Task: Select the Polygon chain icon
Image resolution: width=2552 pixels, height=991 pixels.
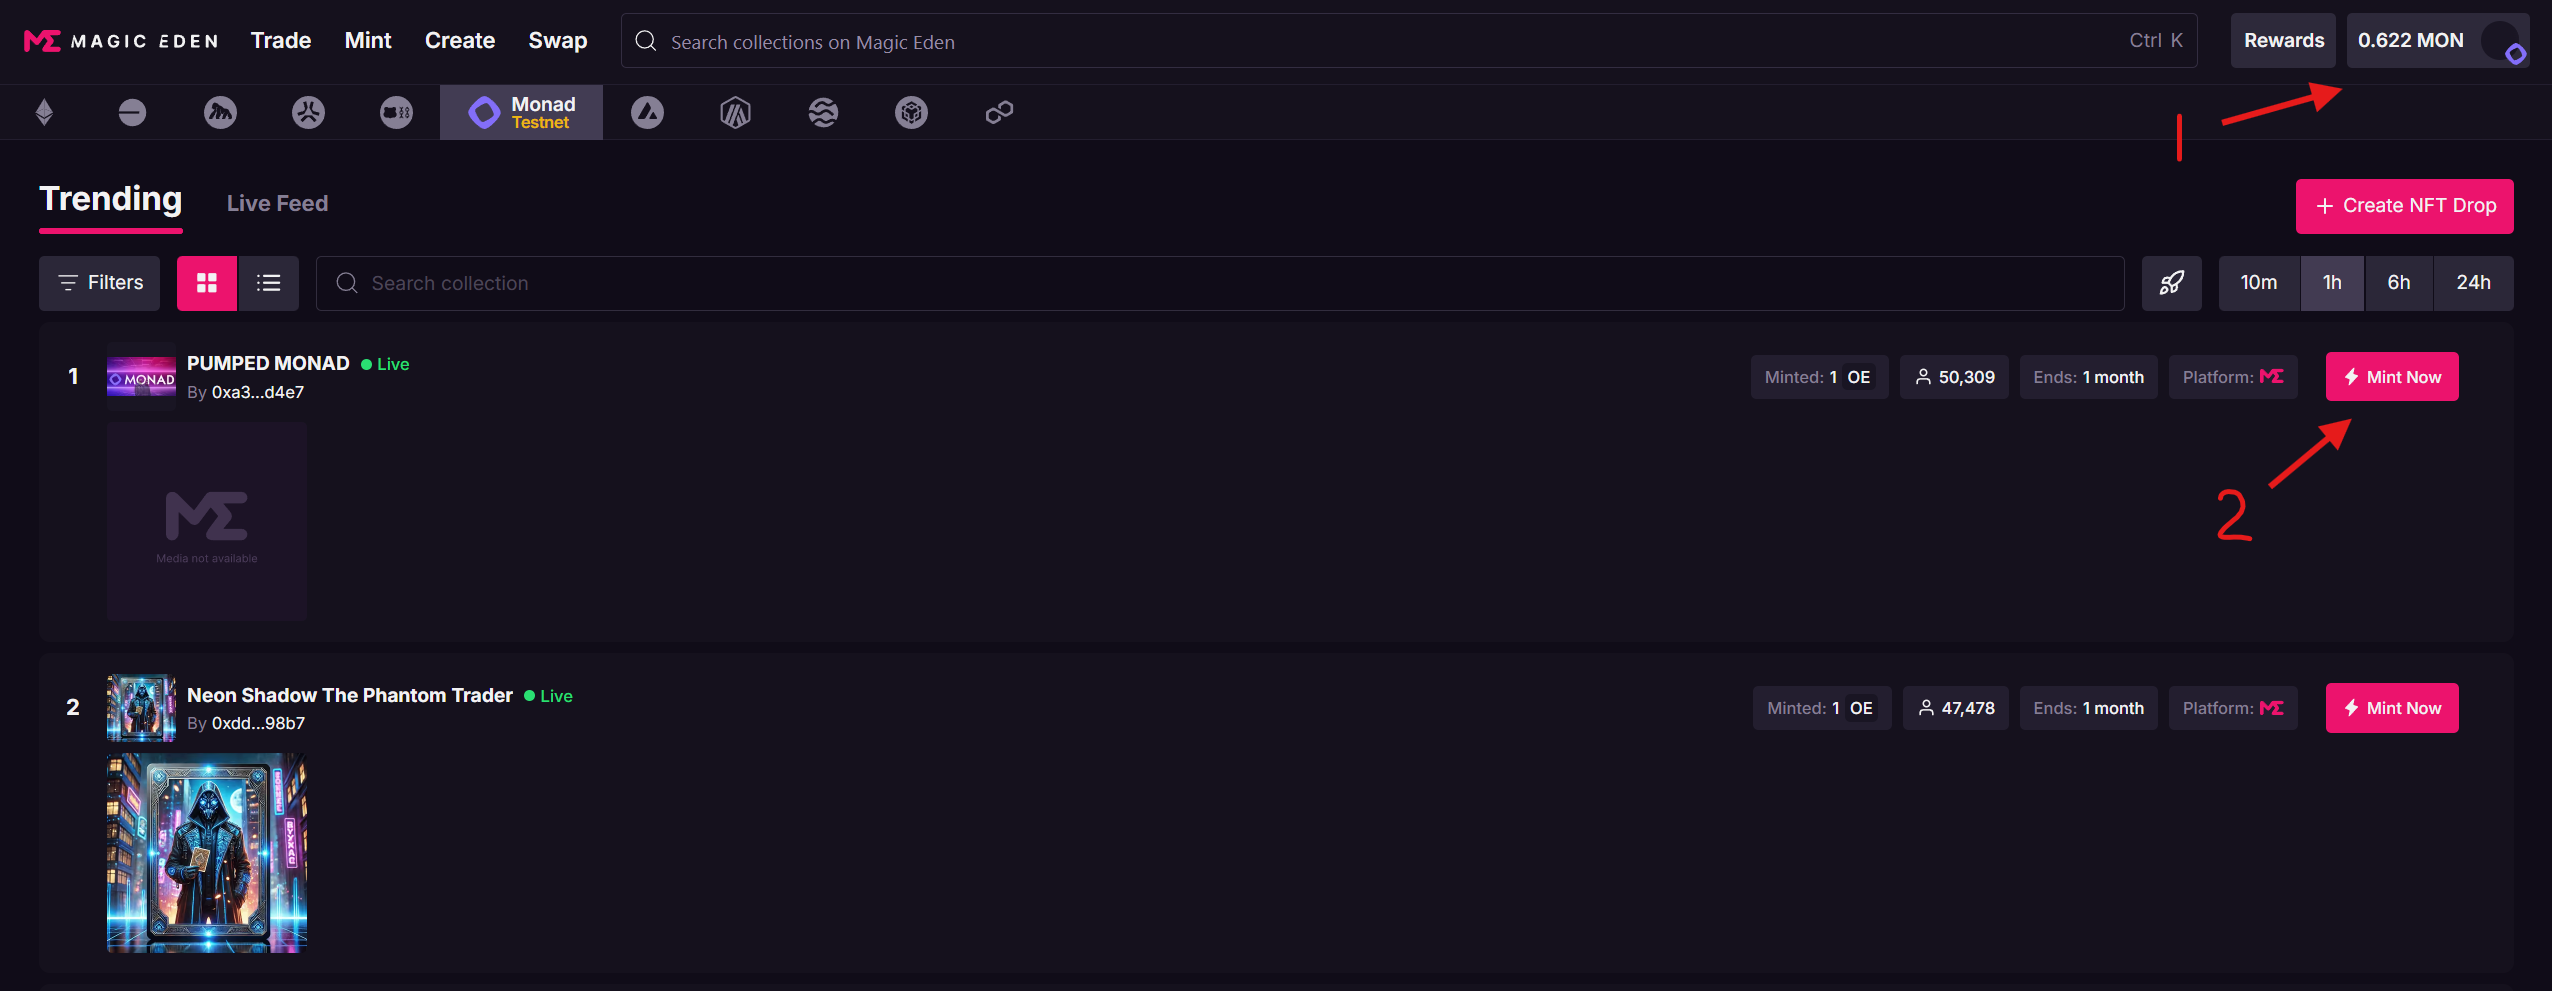Action: tap(999, 112)
